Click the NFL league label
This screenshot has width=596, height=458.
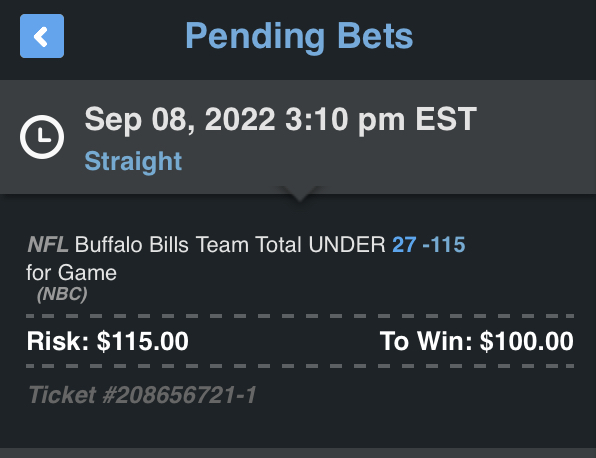(x=48, y=244)
